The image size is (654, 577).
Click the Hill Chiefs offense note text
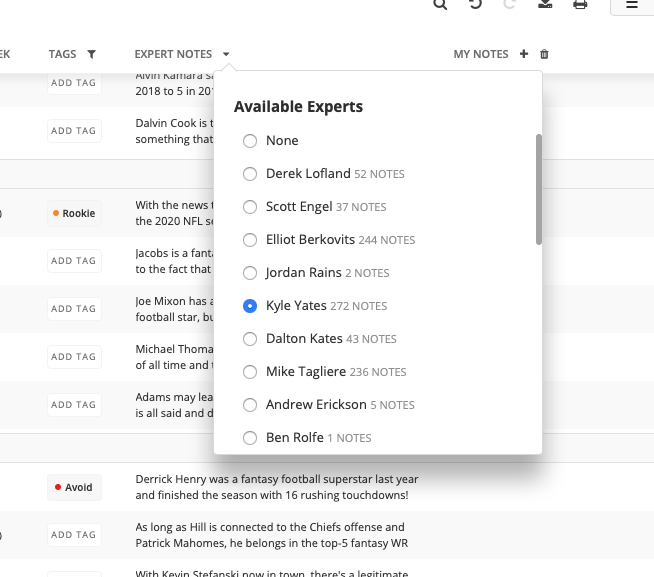pyautogui.click(x=272, y=535)
